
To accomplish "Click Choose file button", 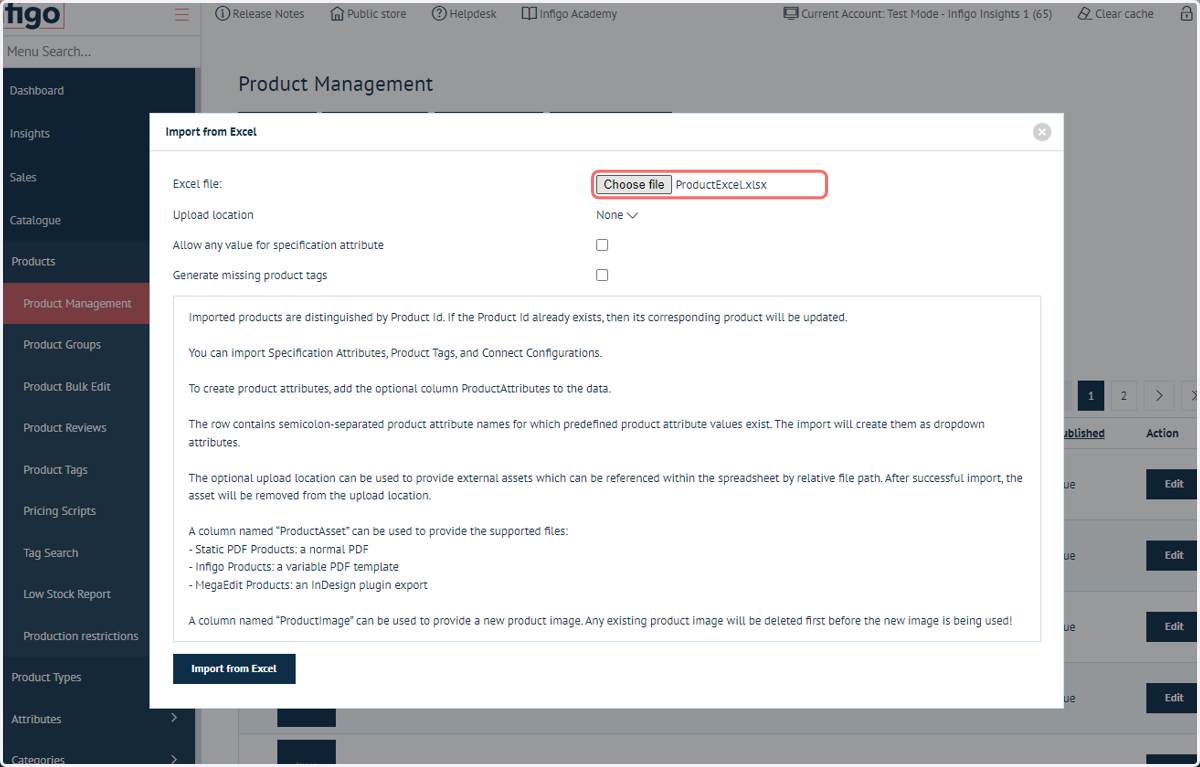I will 634,185.
